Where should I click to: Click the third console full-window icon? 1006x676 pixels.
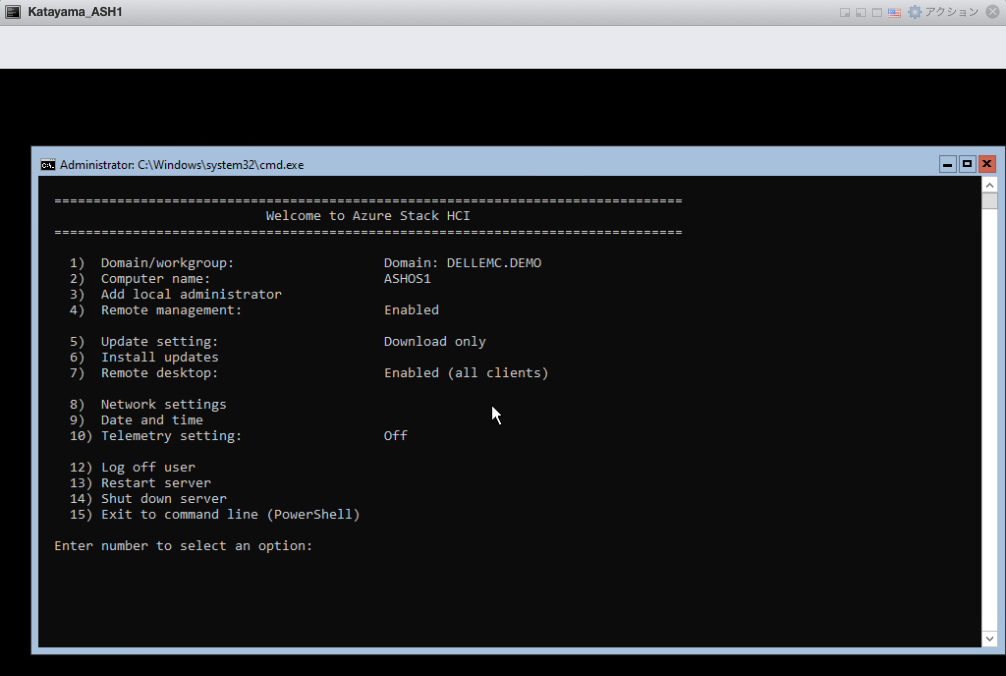tap(876, 12)
